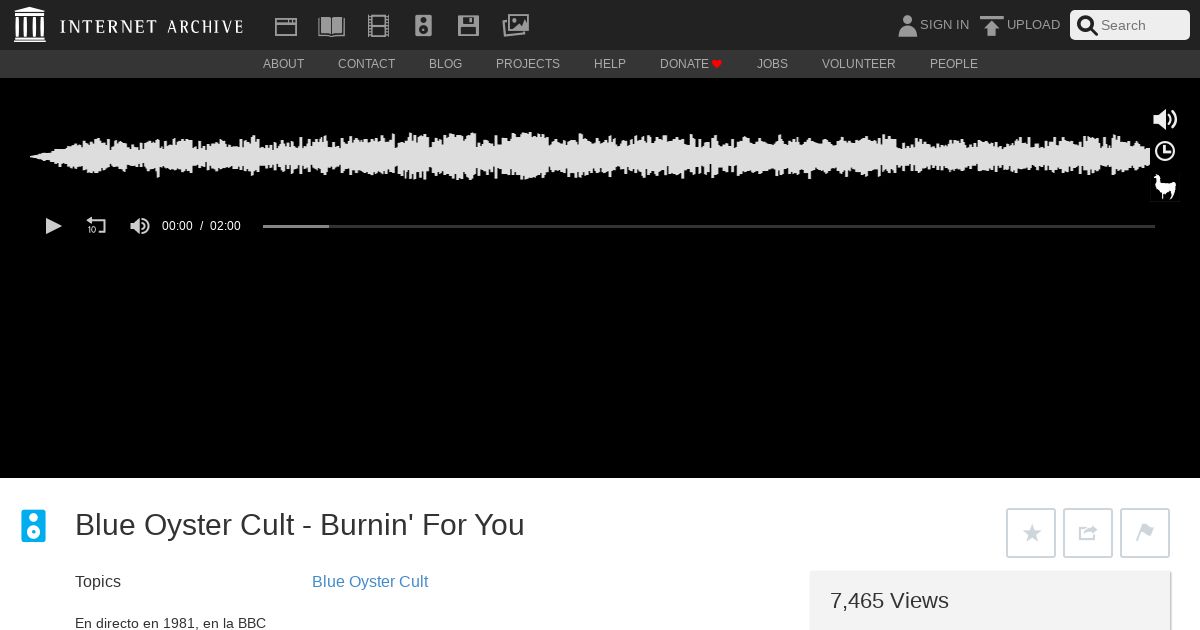The width and height of the screenshot is (1200, 630).
Task: Open the BLOG menu item
Action: [x=445, y=64]
